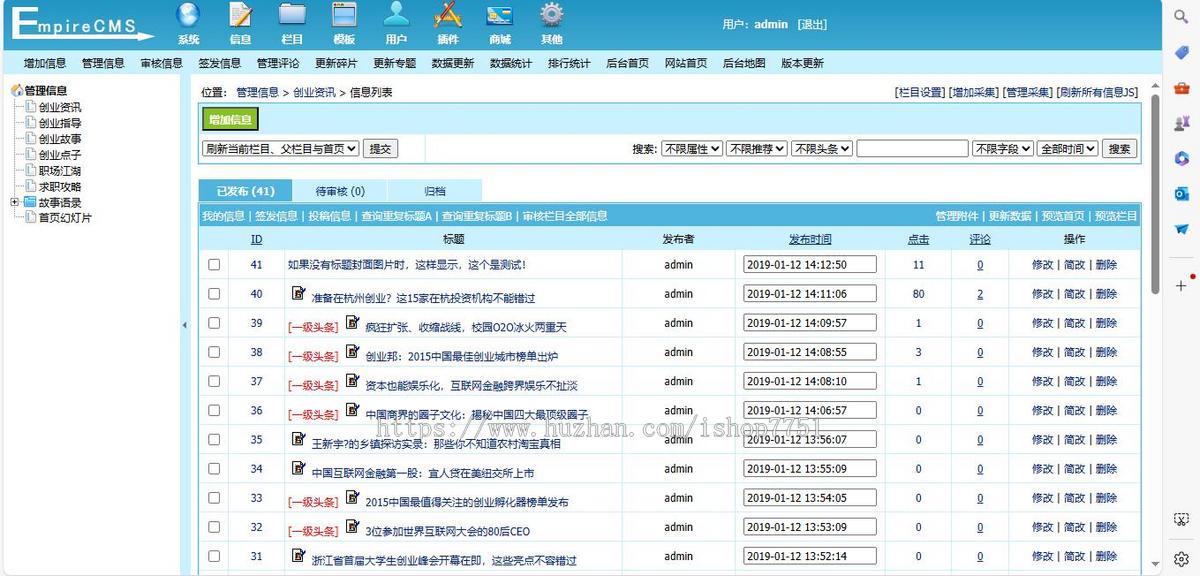
Task: Switch to the 归档 tab
Action: 435,191
